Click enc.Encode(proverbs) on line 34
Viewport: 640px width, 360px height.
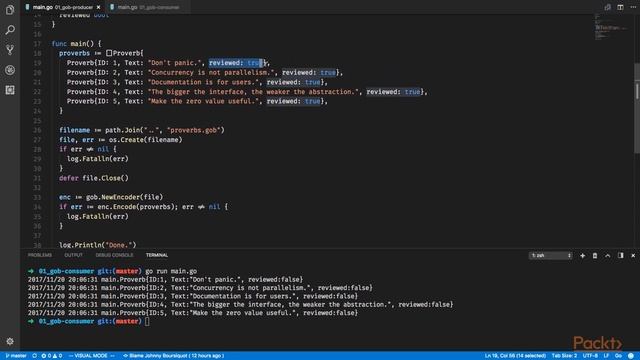click(x=136, y=207)
